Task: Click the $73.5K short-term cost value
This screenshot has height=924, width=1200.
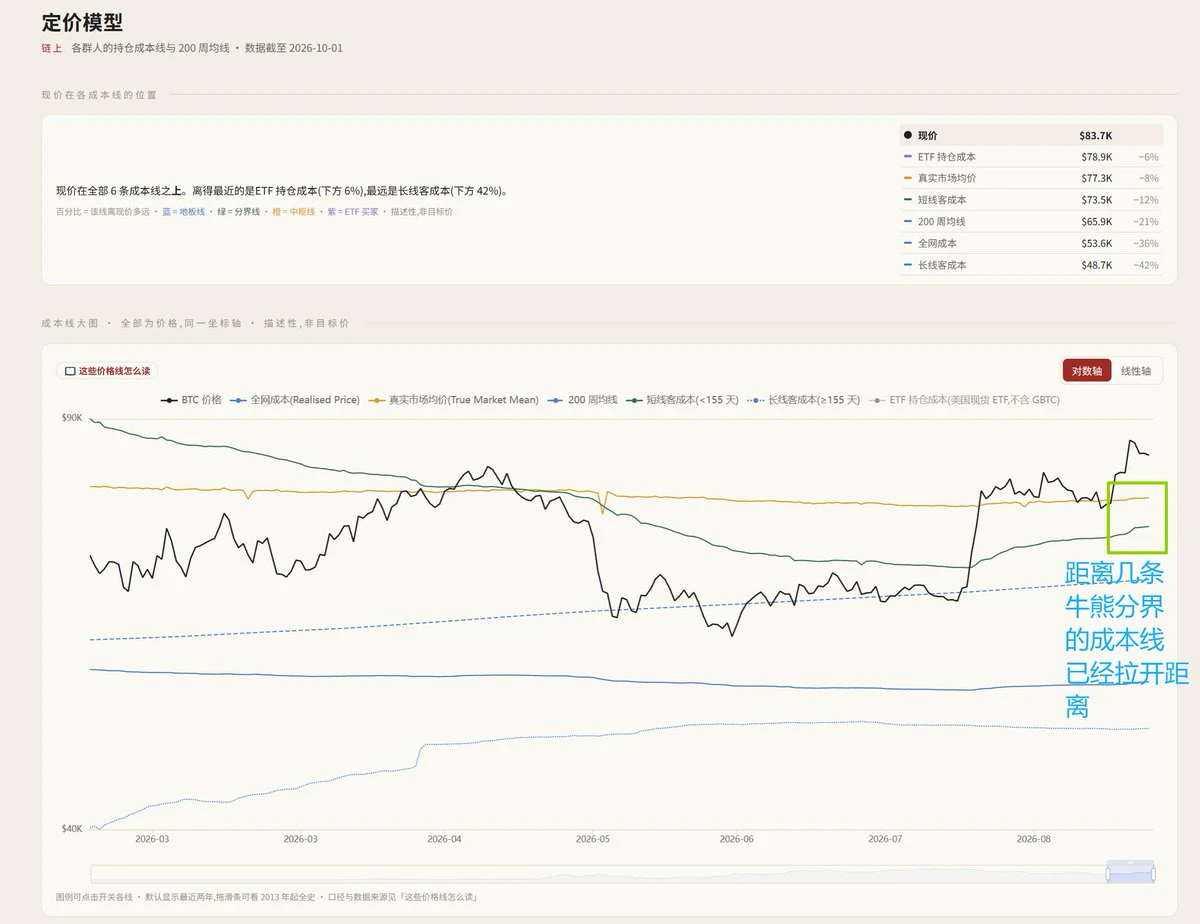Action: [x=1096, y=200]
